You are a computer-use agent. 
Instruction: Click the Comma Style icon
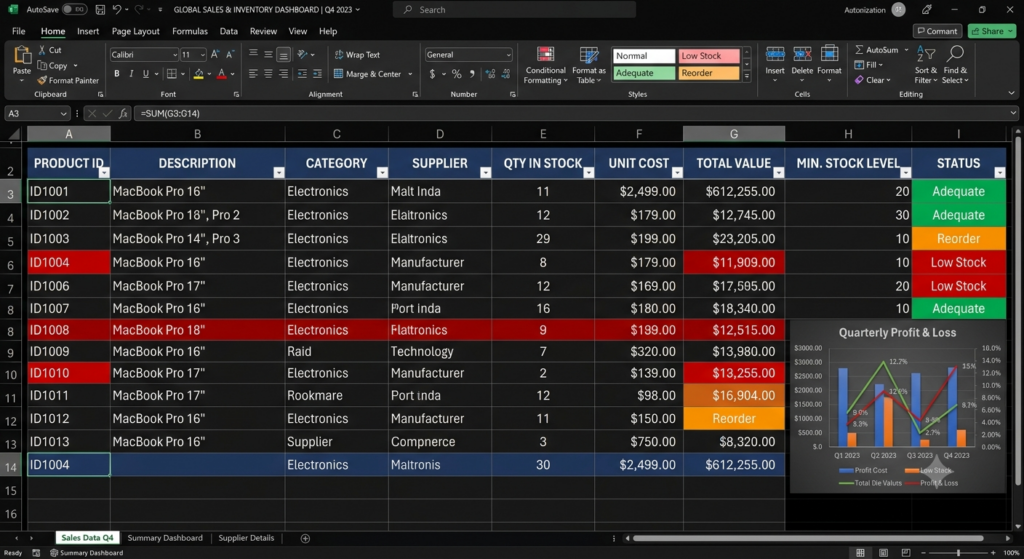[472, 74]
